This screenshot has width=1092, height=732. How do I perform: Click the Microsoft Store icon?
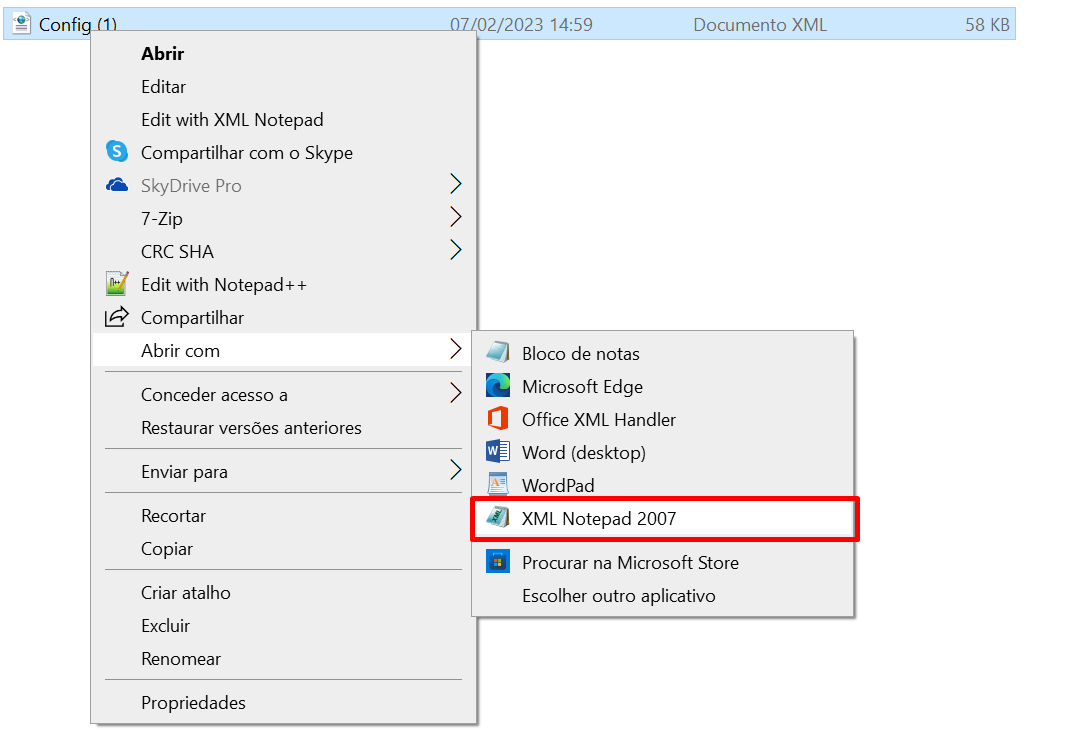(x=497, y=561)
